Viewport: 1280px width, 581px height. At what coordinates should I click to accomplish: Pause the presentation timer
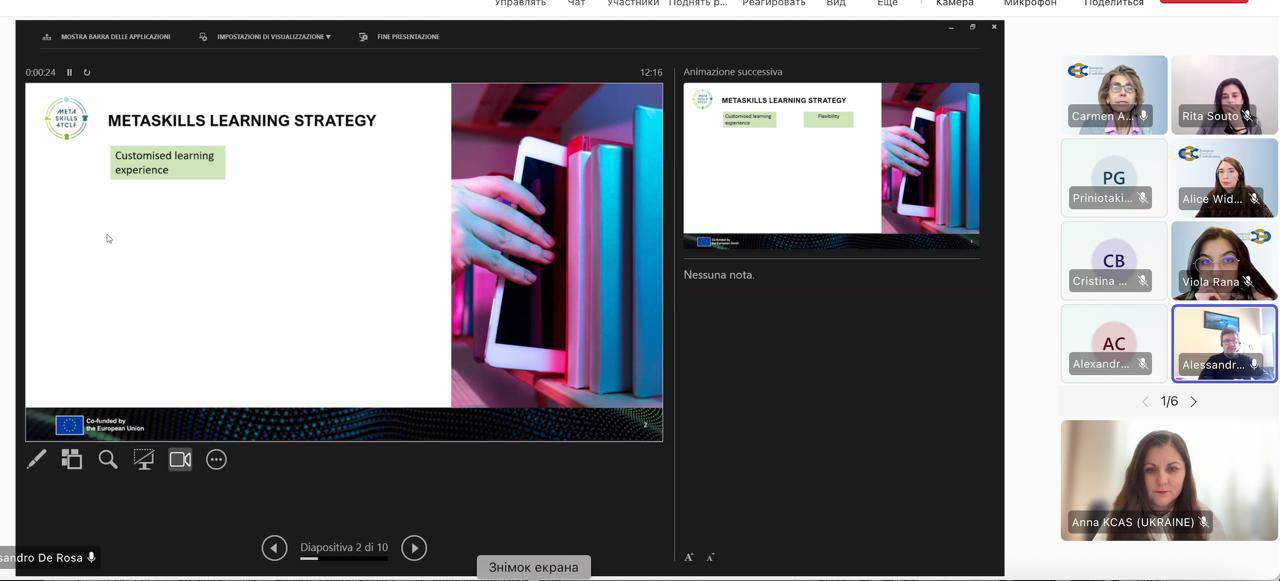click(69, 72)
